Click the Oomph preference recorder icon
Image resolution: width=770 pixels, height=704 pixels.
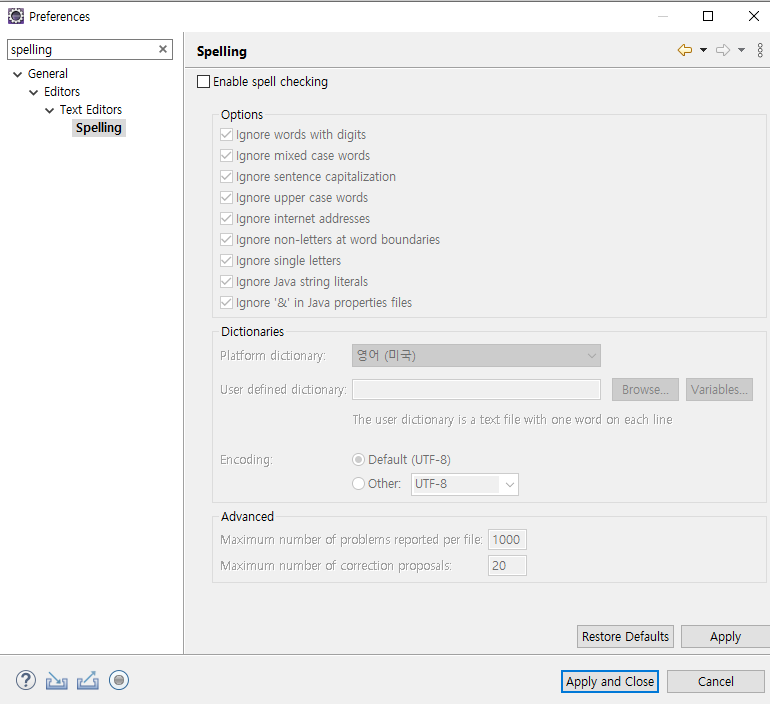(x=119, y=680)
